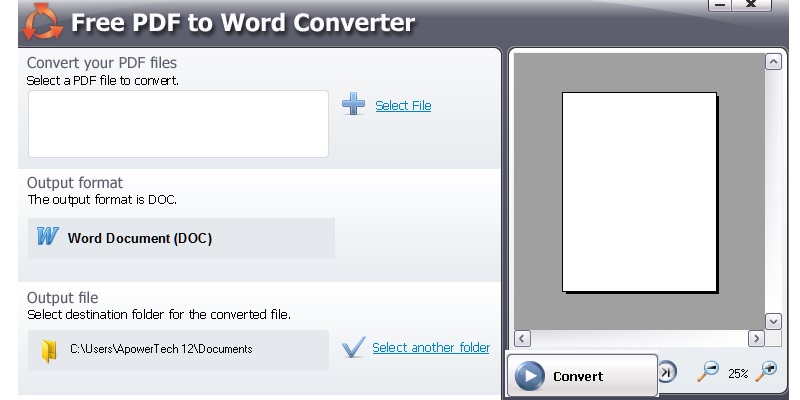Image resolution: width=800 pixels, height=400 pixels.
Task: Close the converter window
Action: pyautogui.click(x=752, y=4)
